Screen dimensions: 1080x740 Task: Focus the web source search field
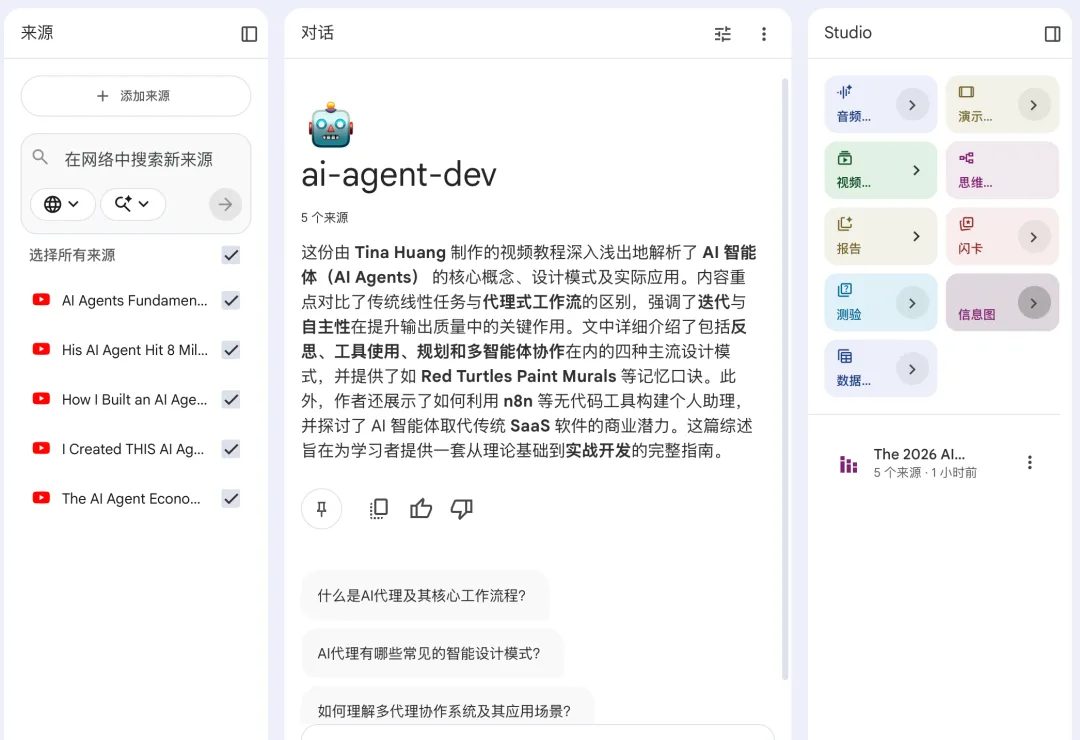point(138,159)
